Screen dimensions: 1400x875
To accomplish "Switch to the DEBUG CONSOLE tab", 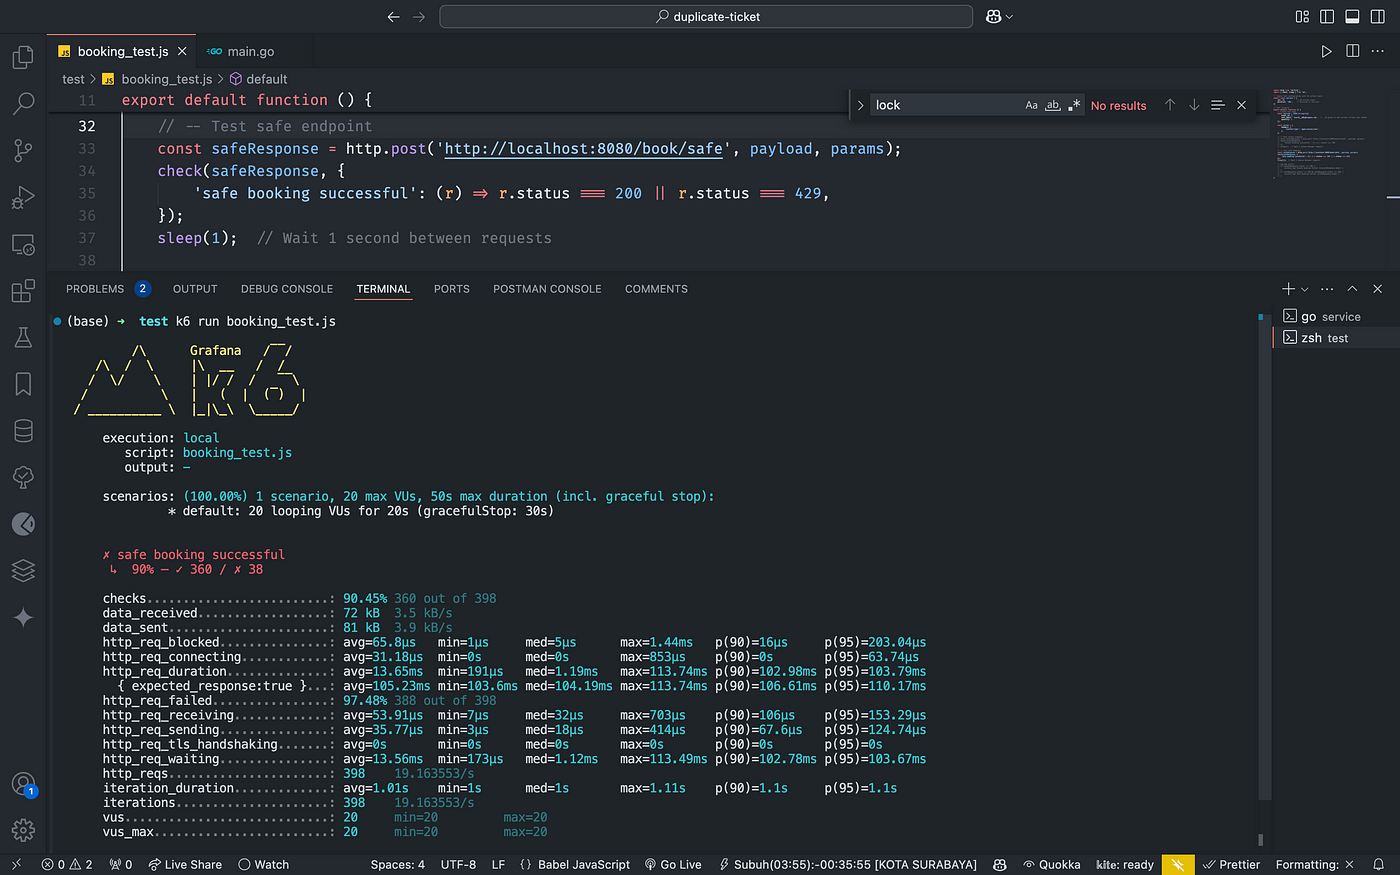I will pyautogui.click(x=287, y=289).
